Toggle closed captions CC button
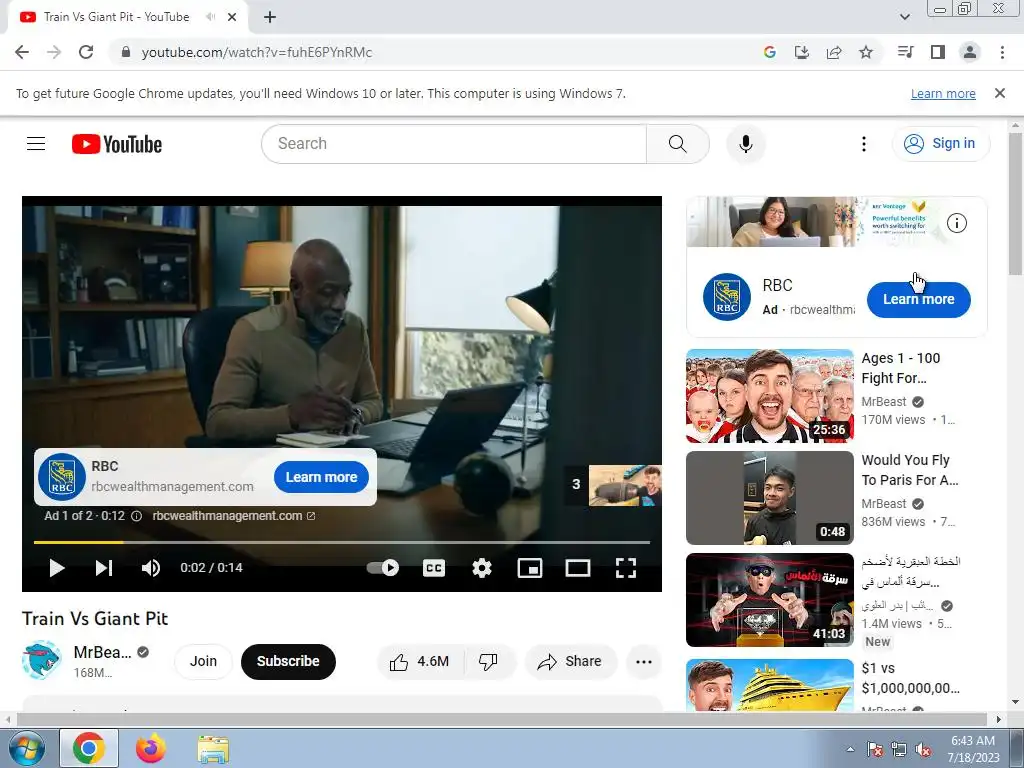The width and height of the screenshot is (1024, 768). 434,568
